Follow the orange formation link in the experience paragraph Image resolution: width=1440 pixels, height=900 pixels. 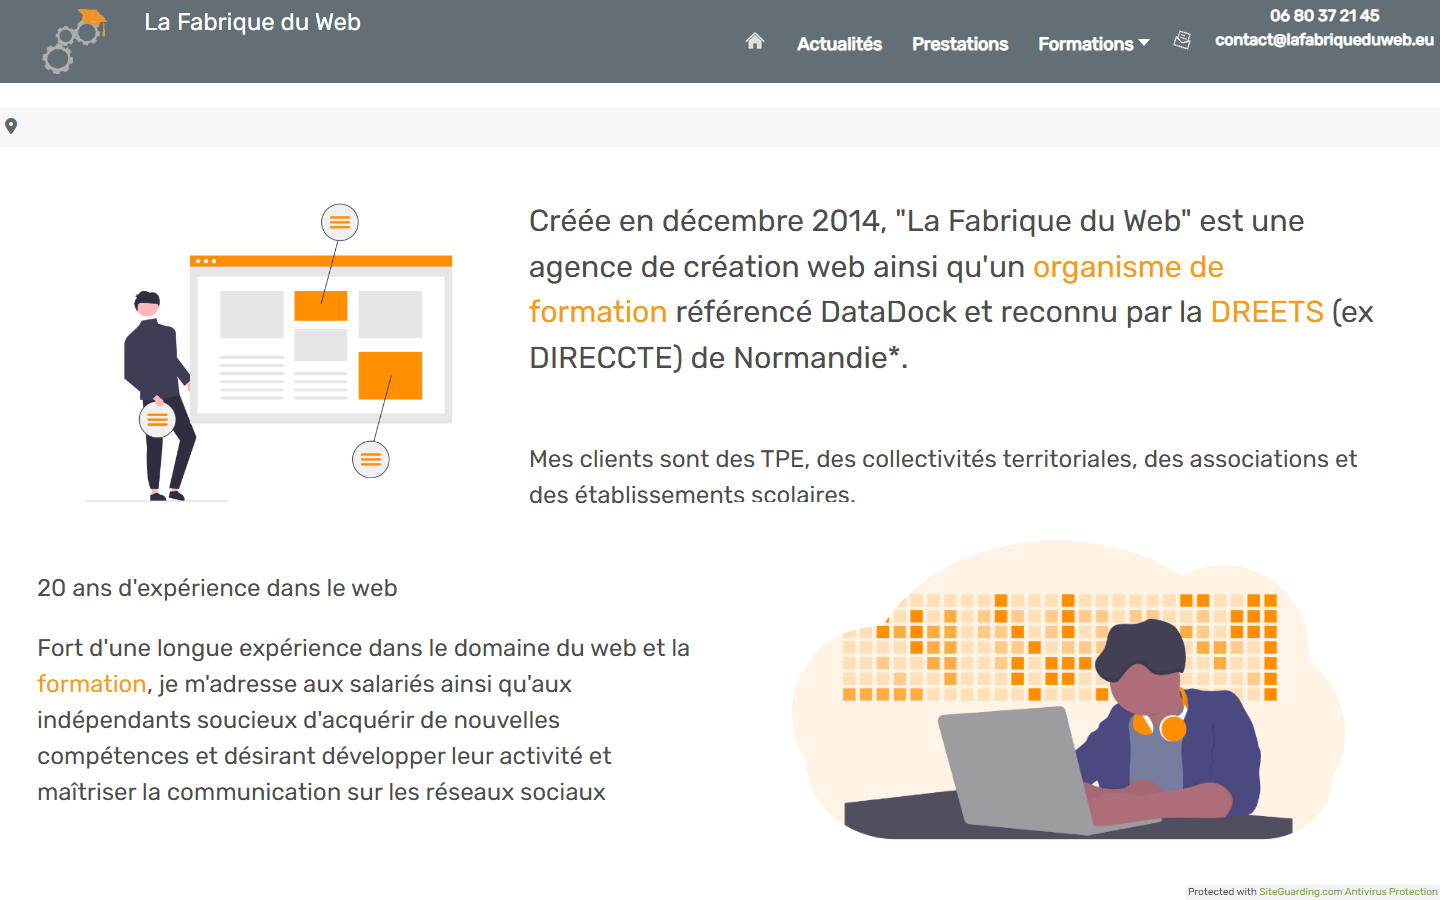pos(92,684)
